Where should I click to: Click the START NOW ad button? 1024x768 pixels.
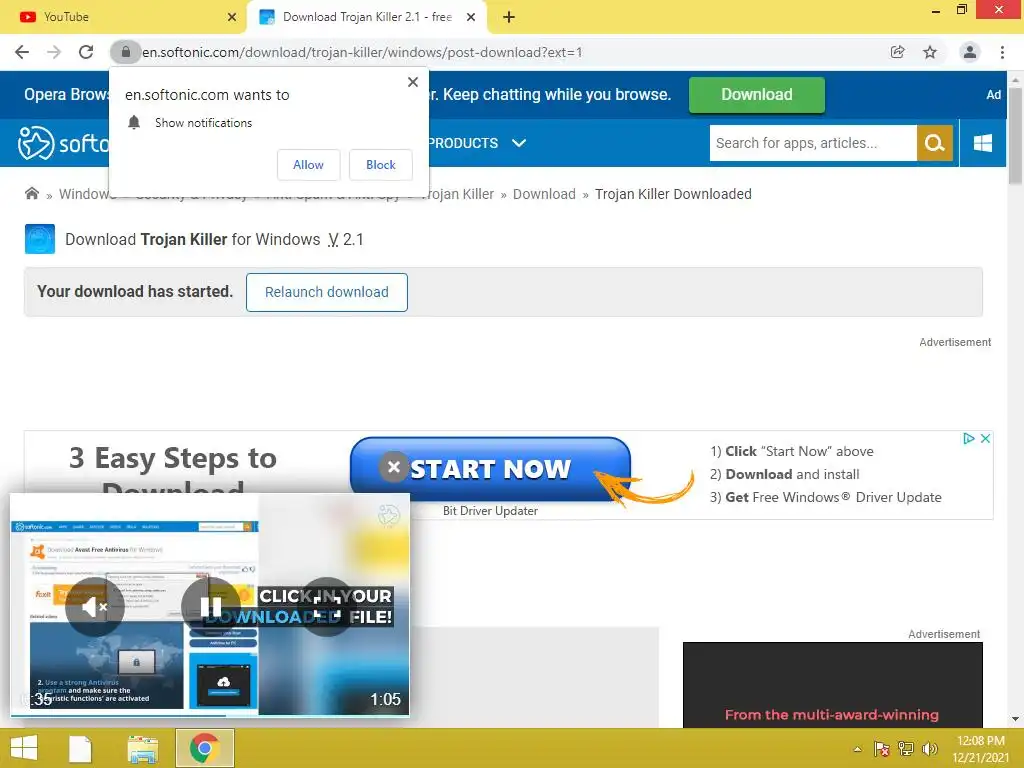click(490, 469)
